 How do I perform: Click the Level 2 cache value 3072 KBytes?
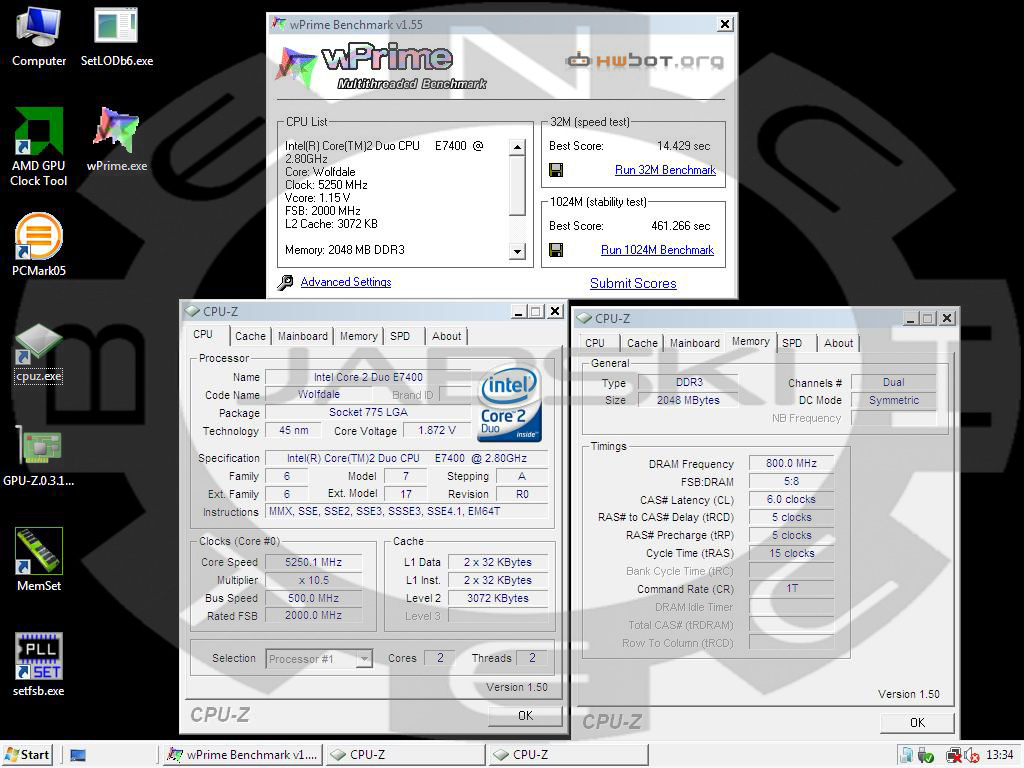498,598
